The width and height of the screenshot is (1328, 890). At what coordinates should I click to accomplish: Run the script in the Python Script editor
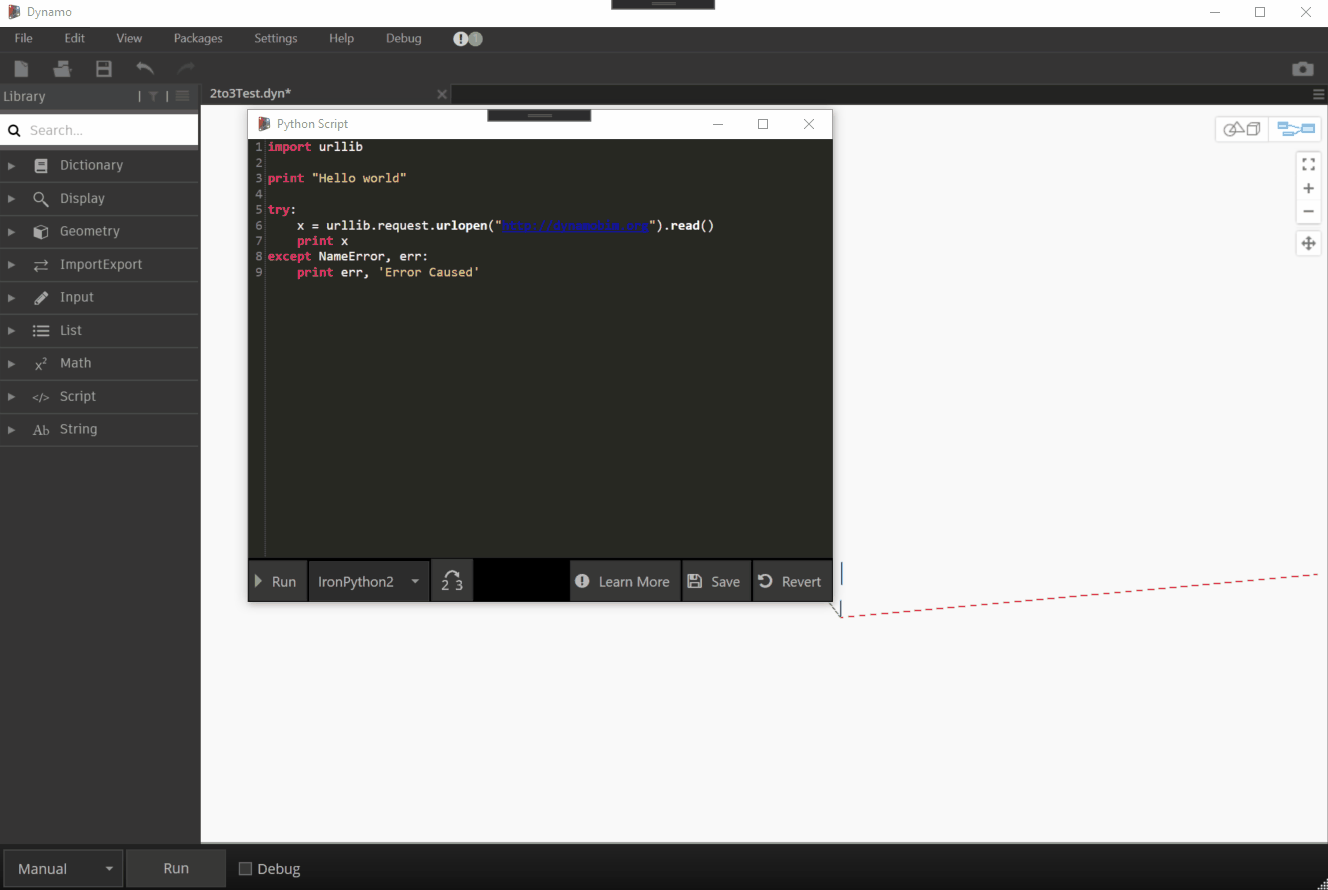tap(276, 581)
